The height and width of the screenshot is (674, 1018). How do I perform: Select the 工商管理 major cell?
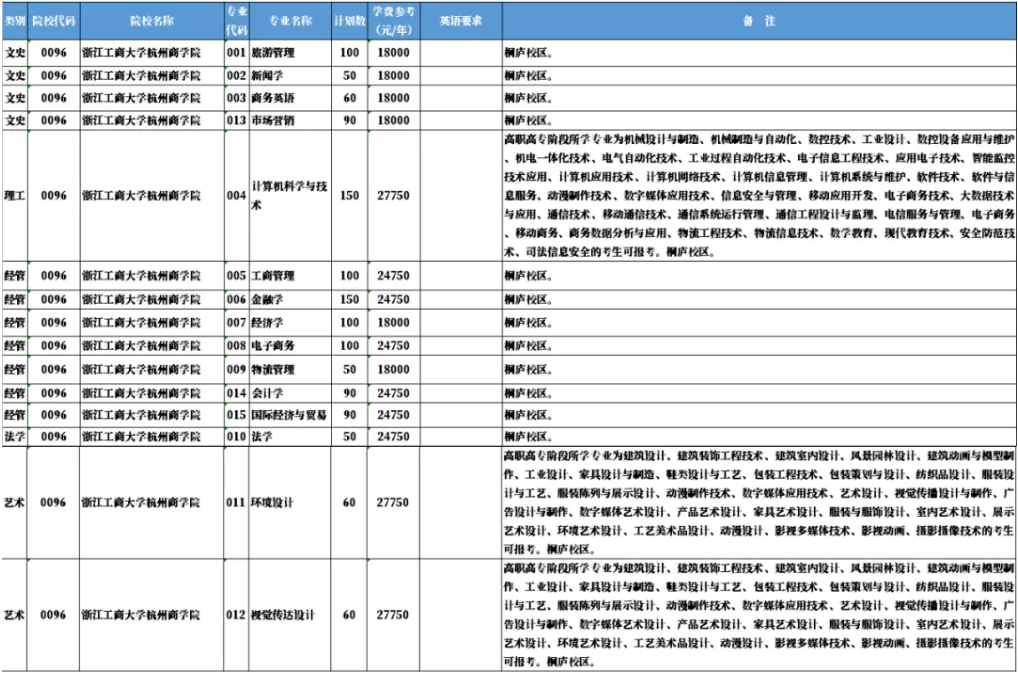(x=272, y=275)
